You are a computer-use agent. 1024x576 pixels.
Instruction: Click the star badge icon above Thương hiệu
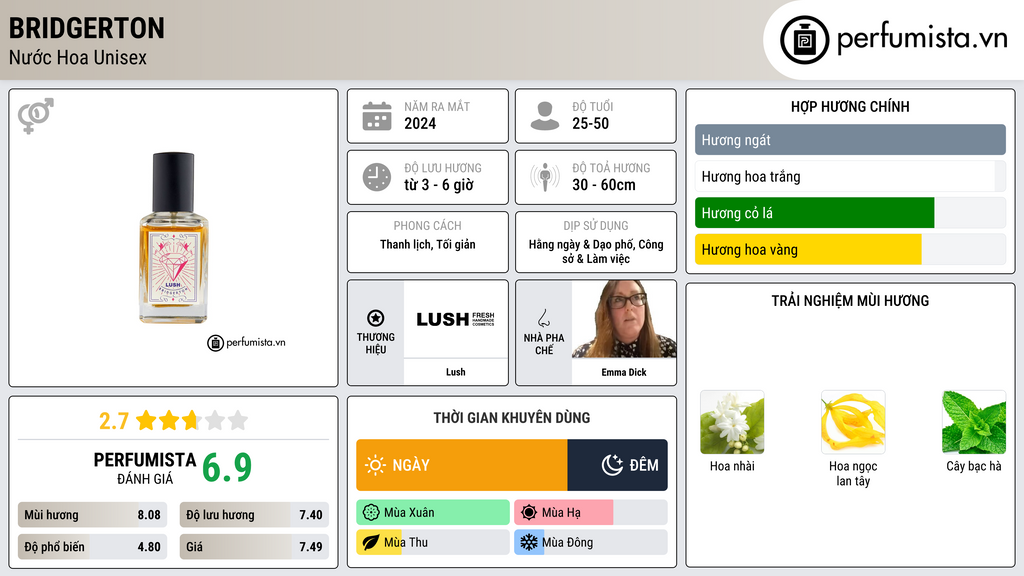[x=376, y=318]
